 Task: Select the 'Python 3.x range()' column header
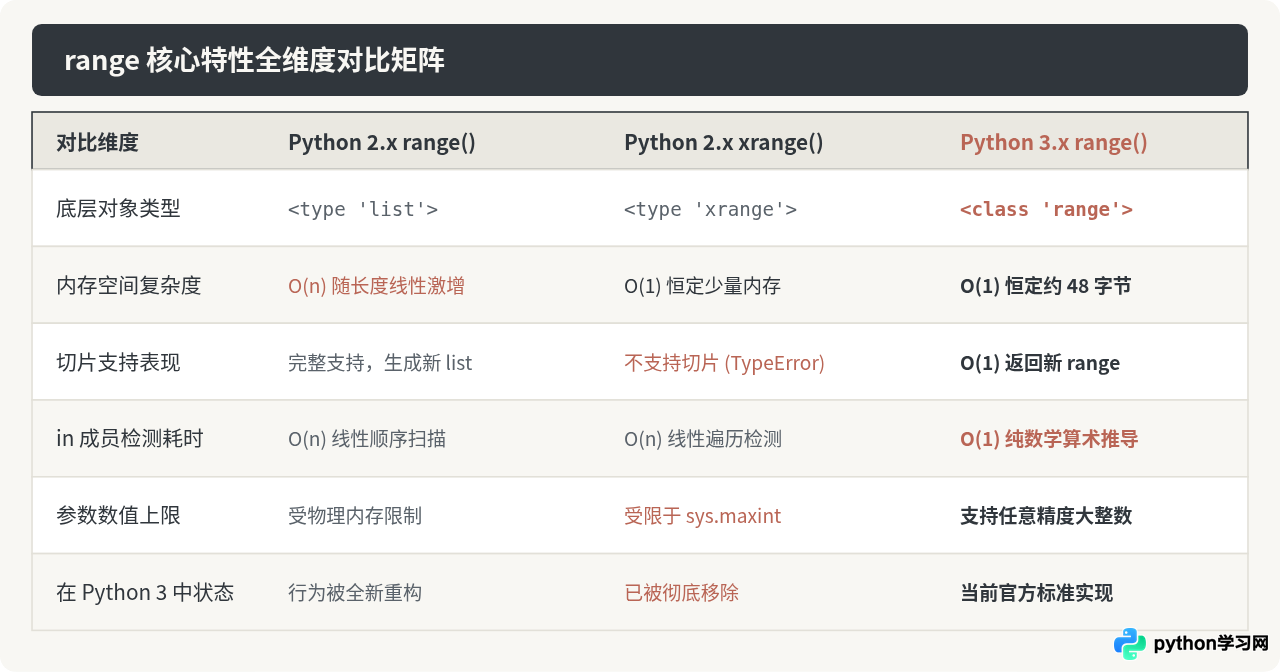coord(1054,142)
